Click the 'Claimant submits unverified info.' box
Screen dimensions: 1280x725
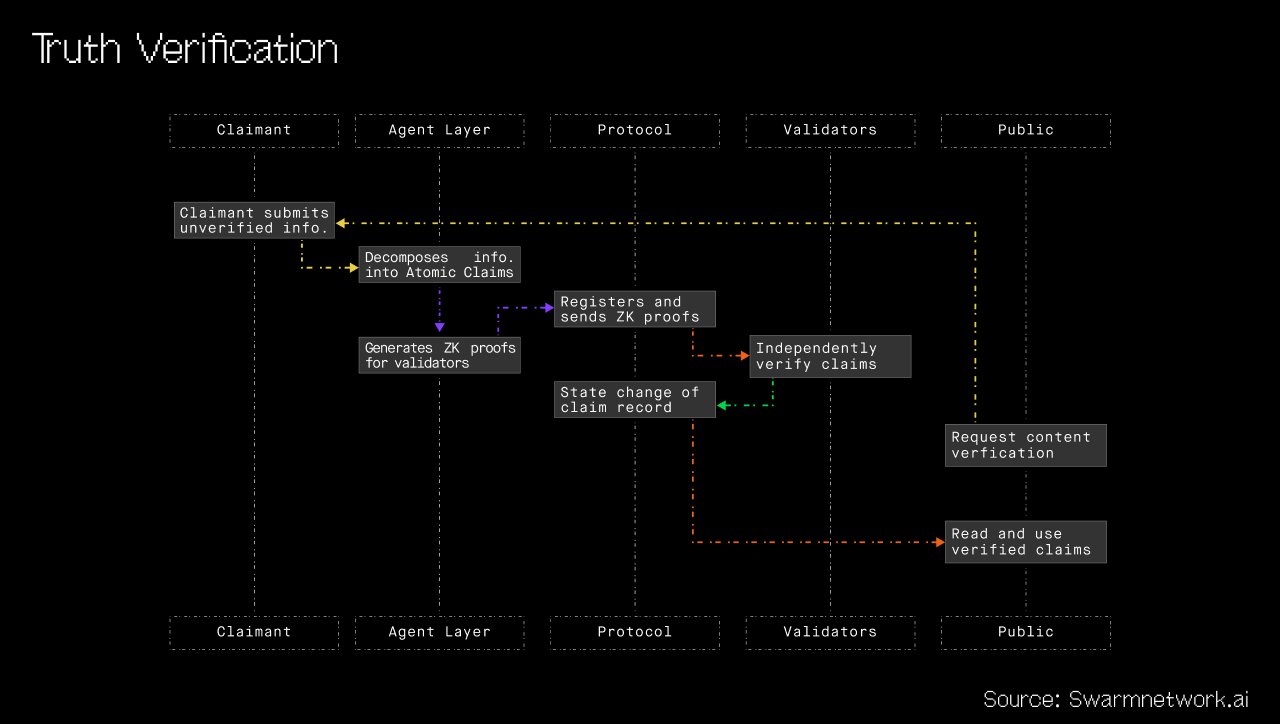tap(254, 220)
